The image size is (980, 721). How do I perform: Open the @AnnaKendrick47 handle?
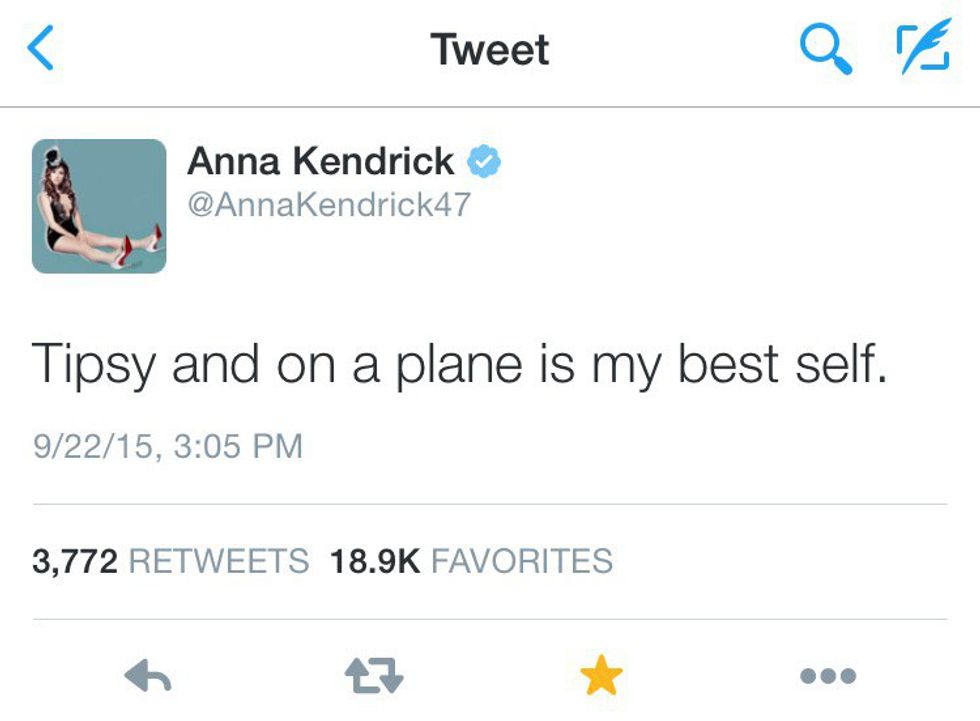[x=329, y=204]
